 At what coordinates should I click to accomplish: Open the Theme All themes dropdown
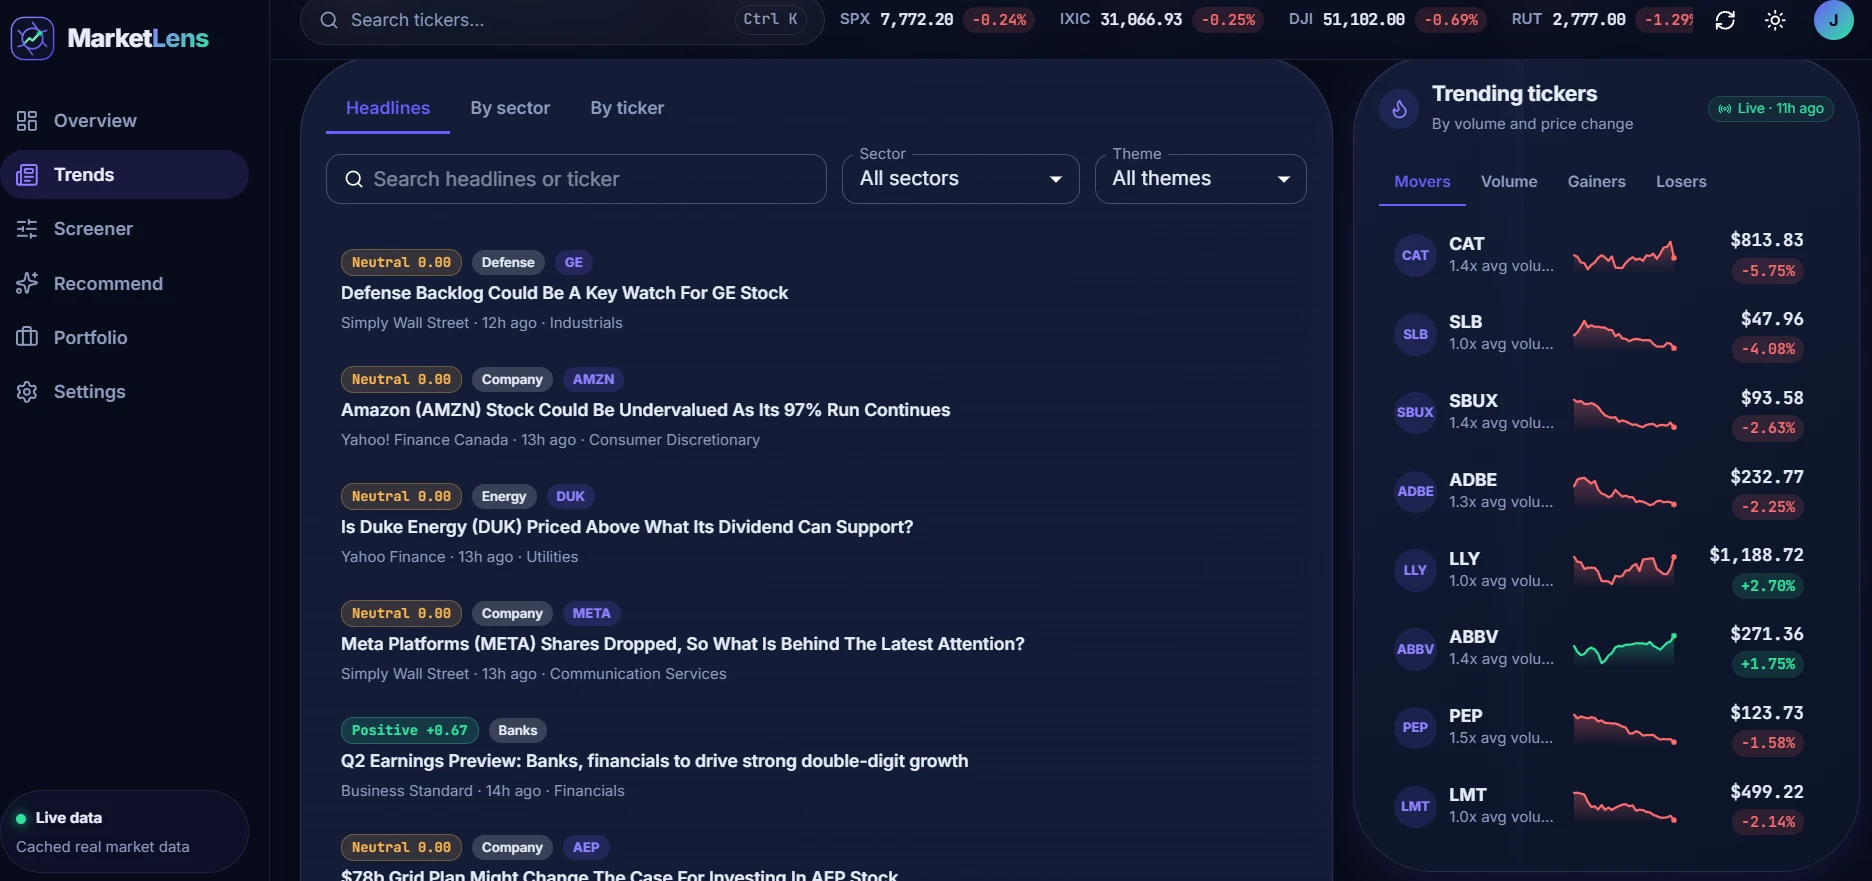(x=1200, y=179)
